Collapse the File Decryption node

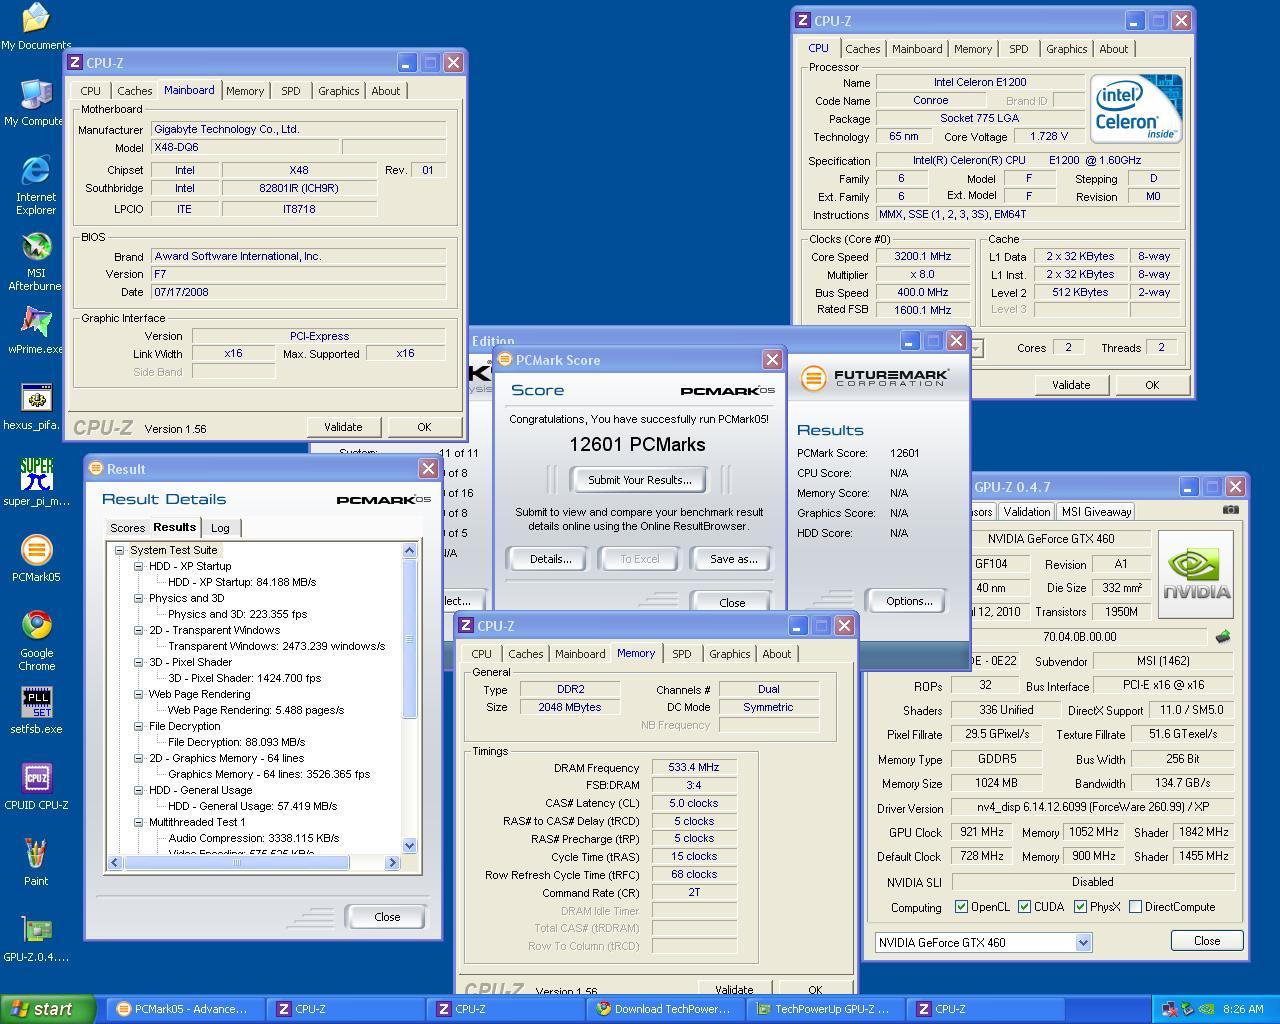point(138,726)
